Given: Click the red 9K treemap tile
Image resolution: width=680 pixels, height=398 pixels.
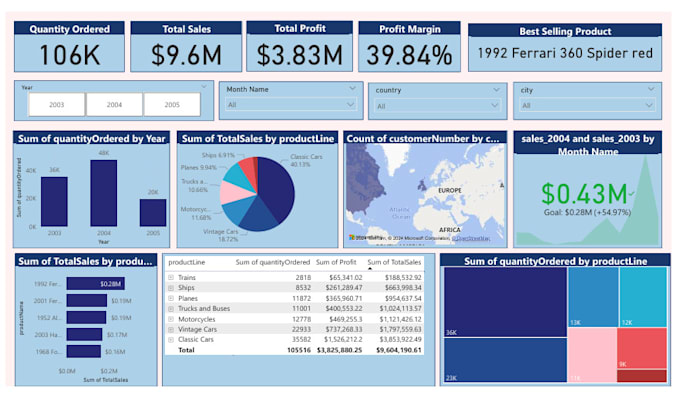Looking at the screenshot, I should click(642, 348).
